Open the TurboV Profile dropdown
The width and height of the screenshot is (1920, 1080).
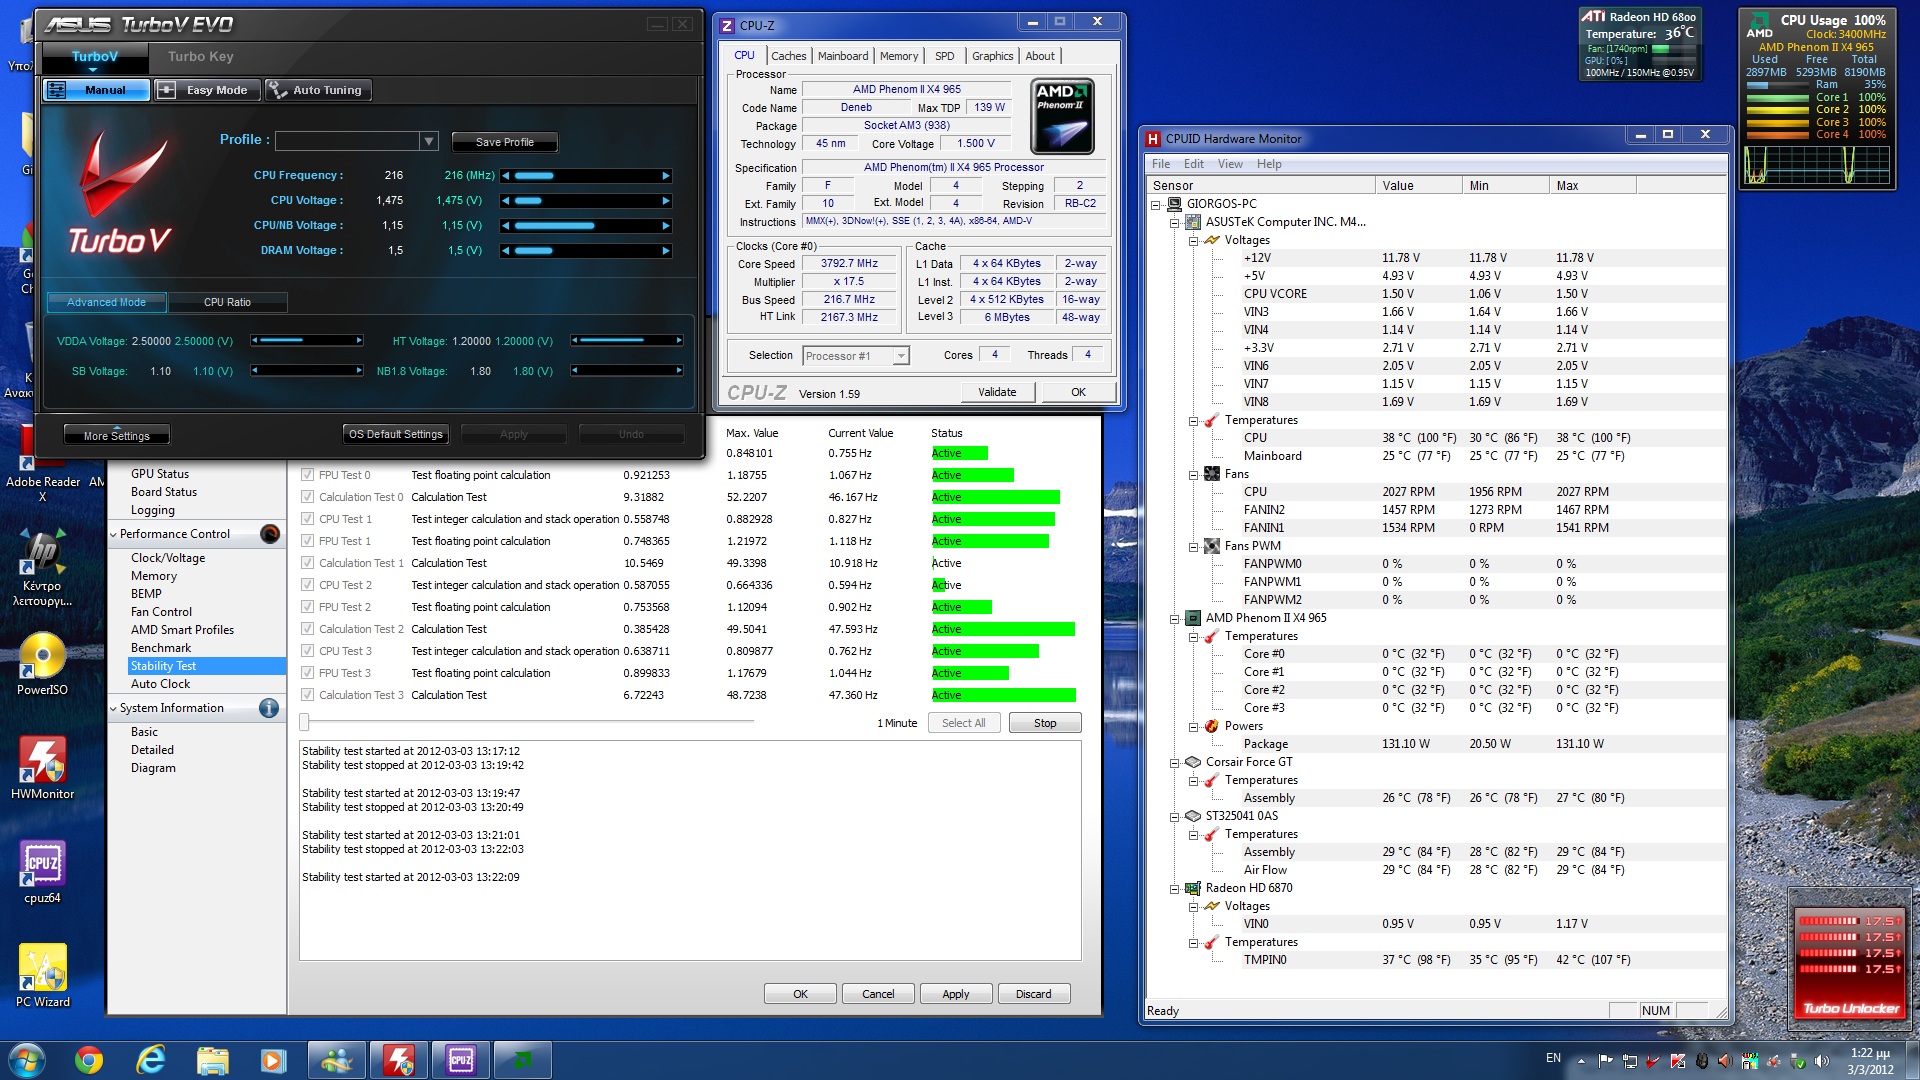[428, 141]
